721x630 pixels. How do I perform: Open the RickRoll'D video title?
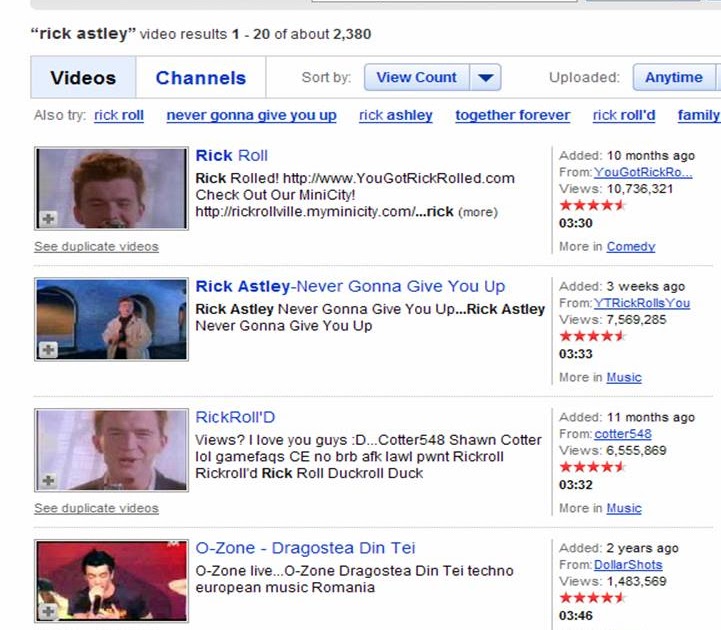[x=235, y=417]
